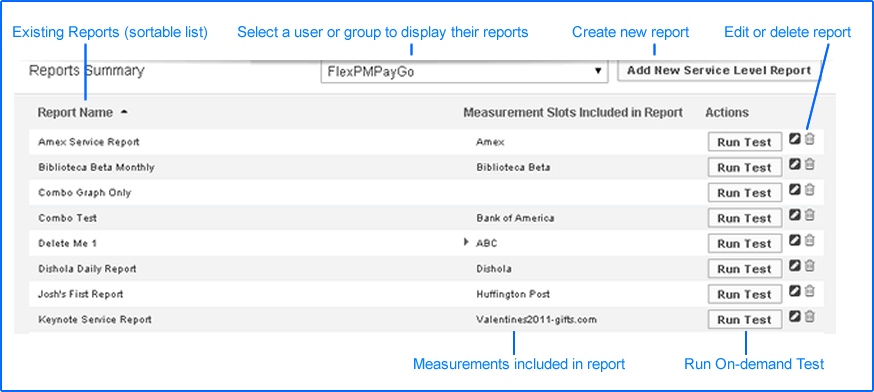Run Test for Biblioteca Beta Monthly
The width and height of the screenshot is (874, 392).
pos(745,168)
